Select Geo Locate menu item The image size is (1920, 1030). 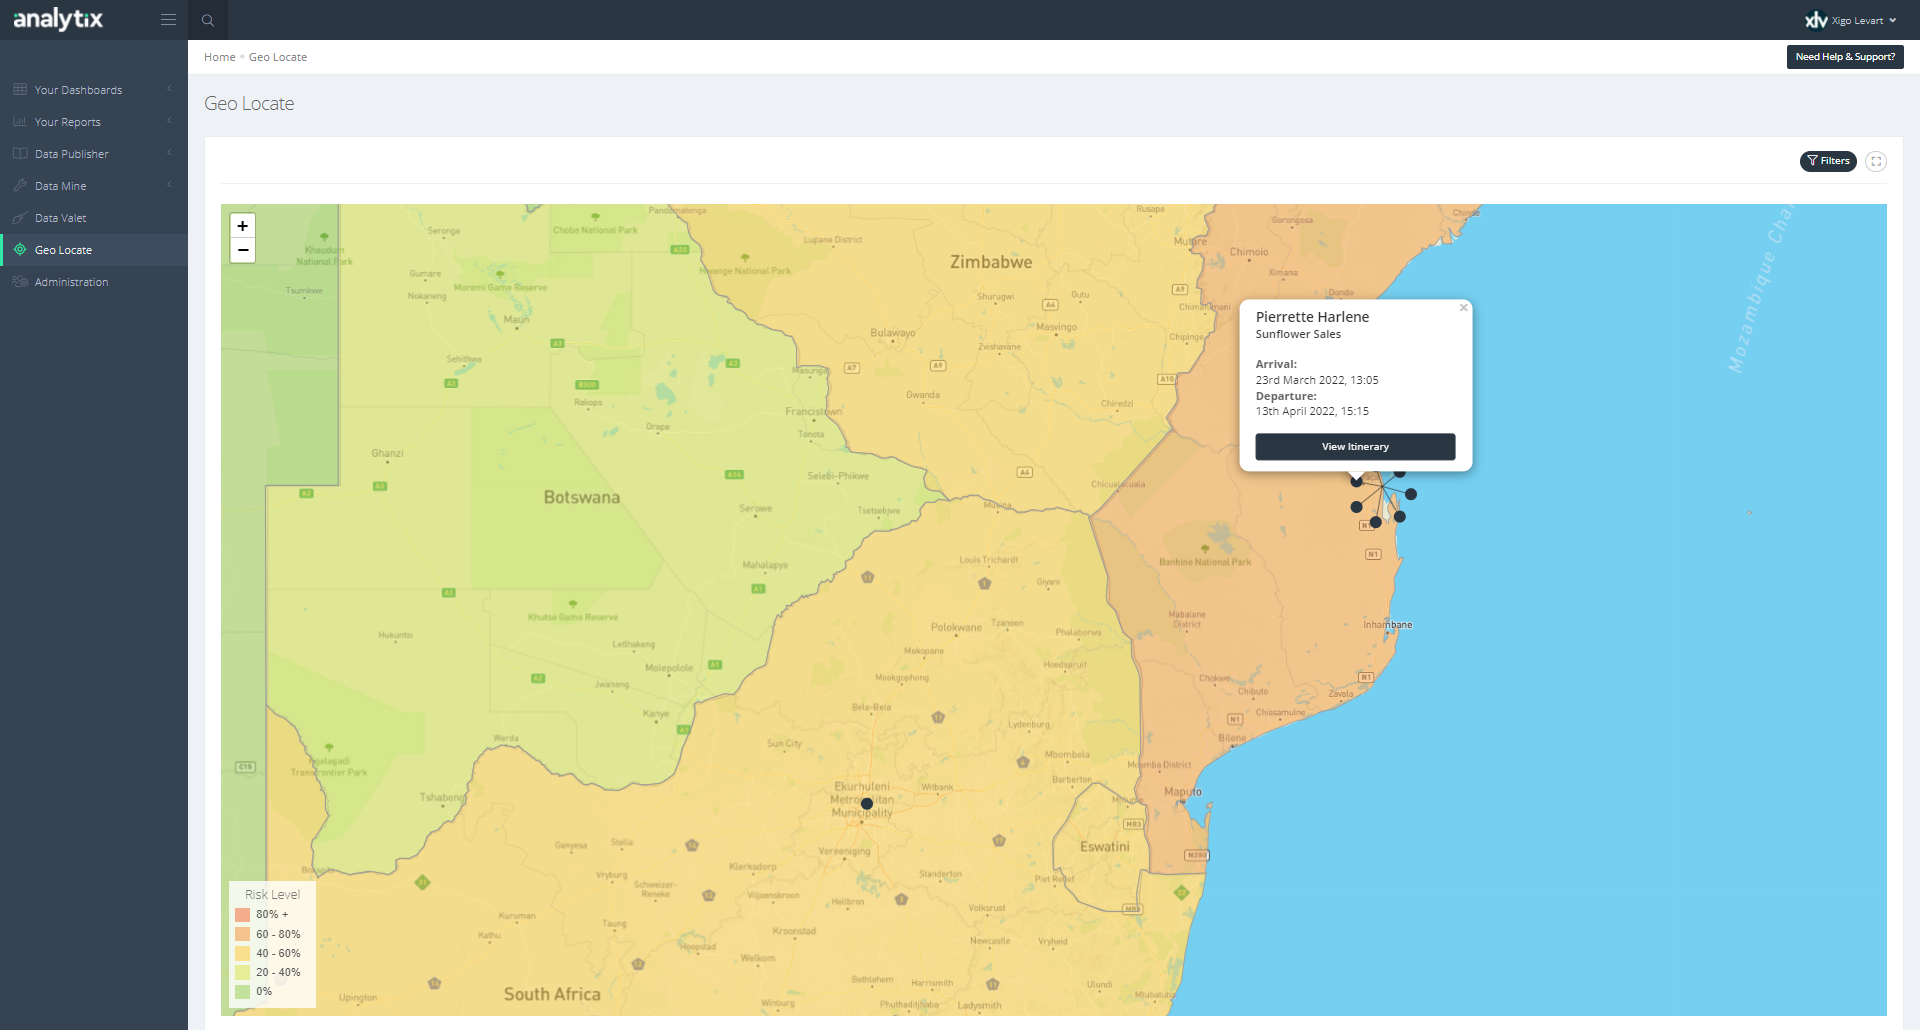point(94,250)
